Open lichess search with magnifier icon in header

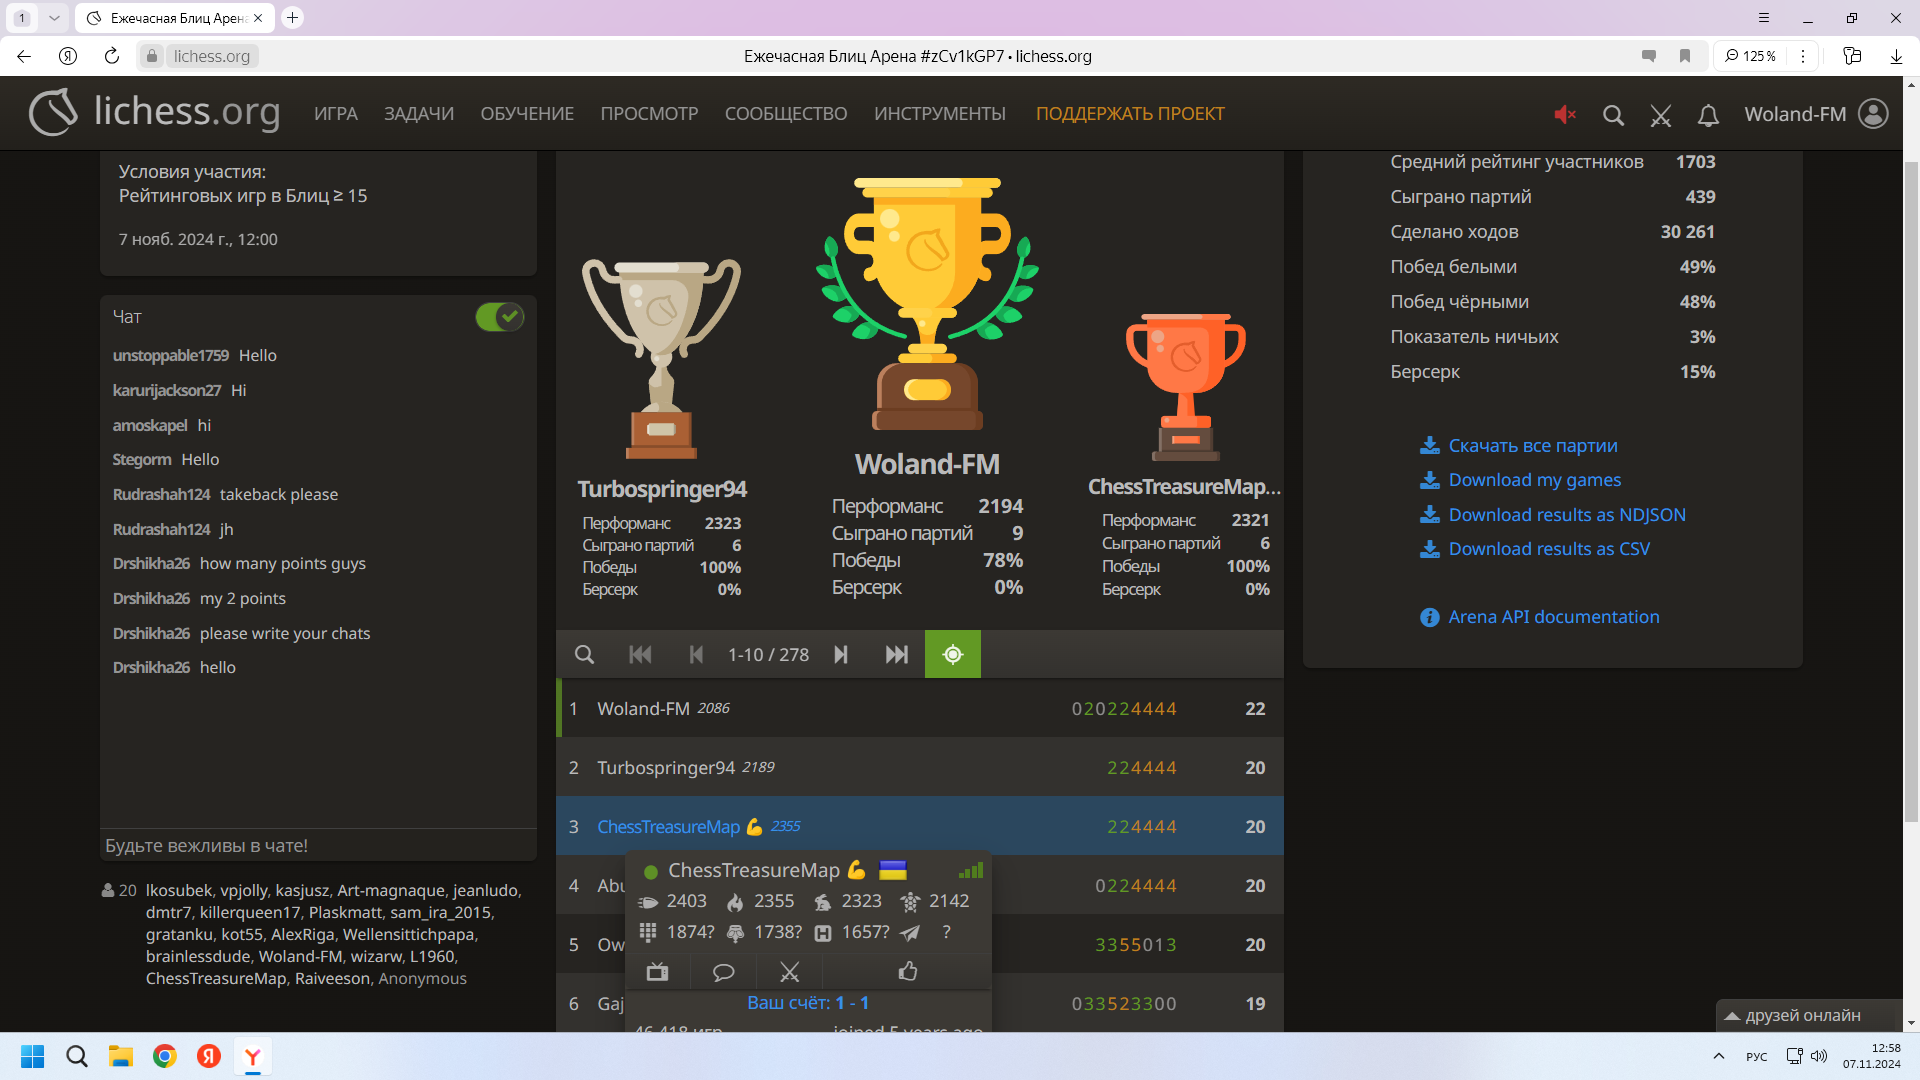click(1613, 115)
